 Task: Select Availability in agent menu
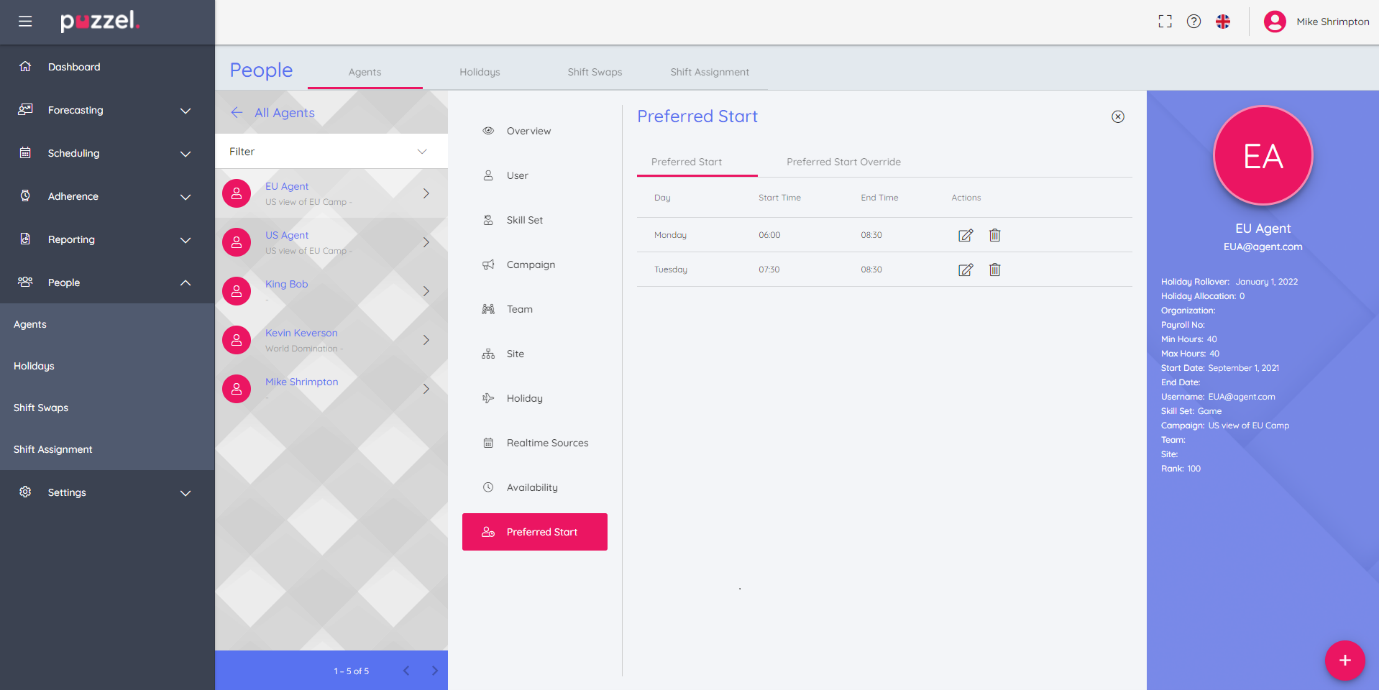point(531,488)
